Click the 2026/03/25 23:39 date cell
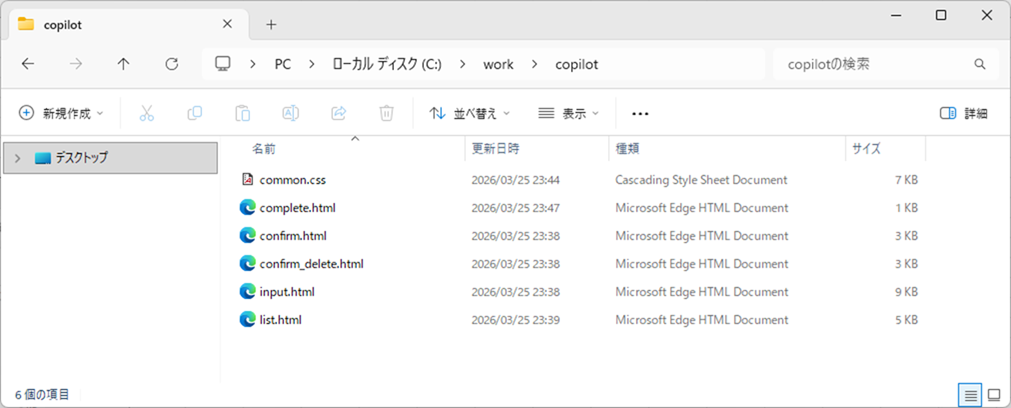Screen dimensions: 1011x408 [515, 319]
